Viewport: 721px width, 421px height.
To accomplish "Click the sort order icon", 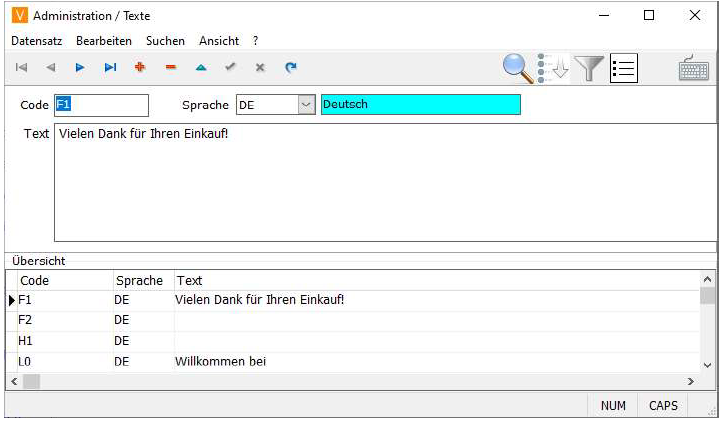I will [553, 68].
